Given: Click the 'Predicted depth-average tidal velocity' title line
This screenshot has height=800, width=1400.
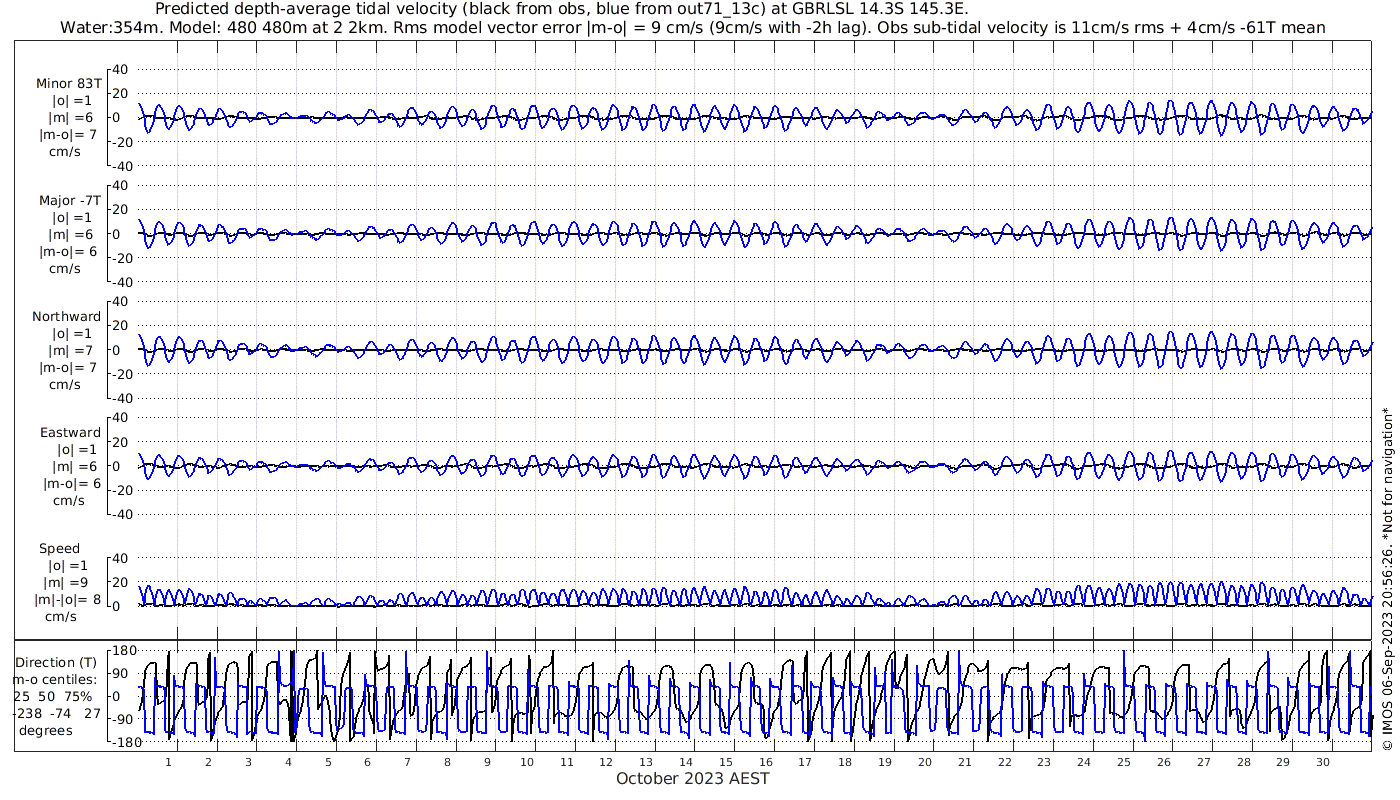Looking at the screenshot, I should [562, 9].
